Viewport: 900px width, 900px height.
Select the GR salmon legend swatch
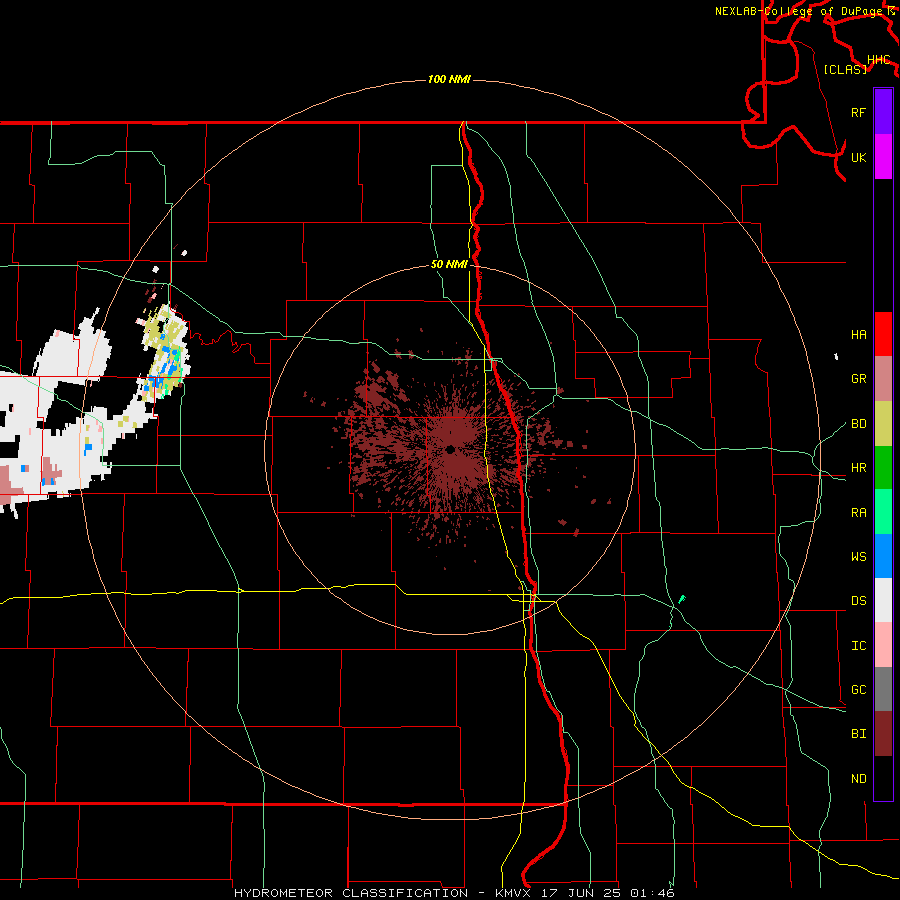click(883, 379)
